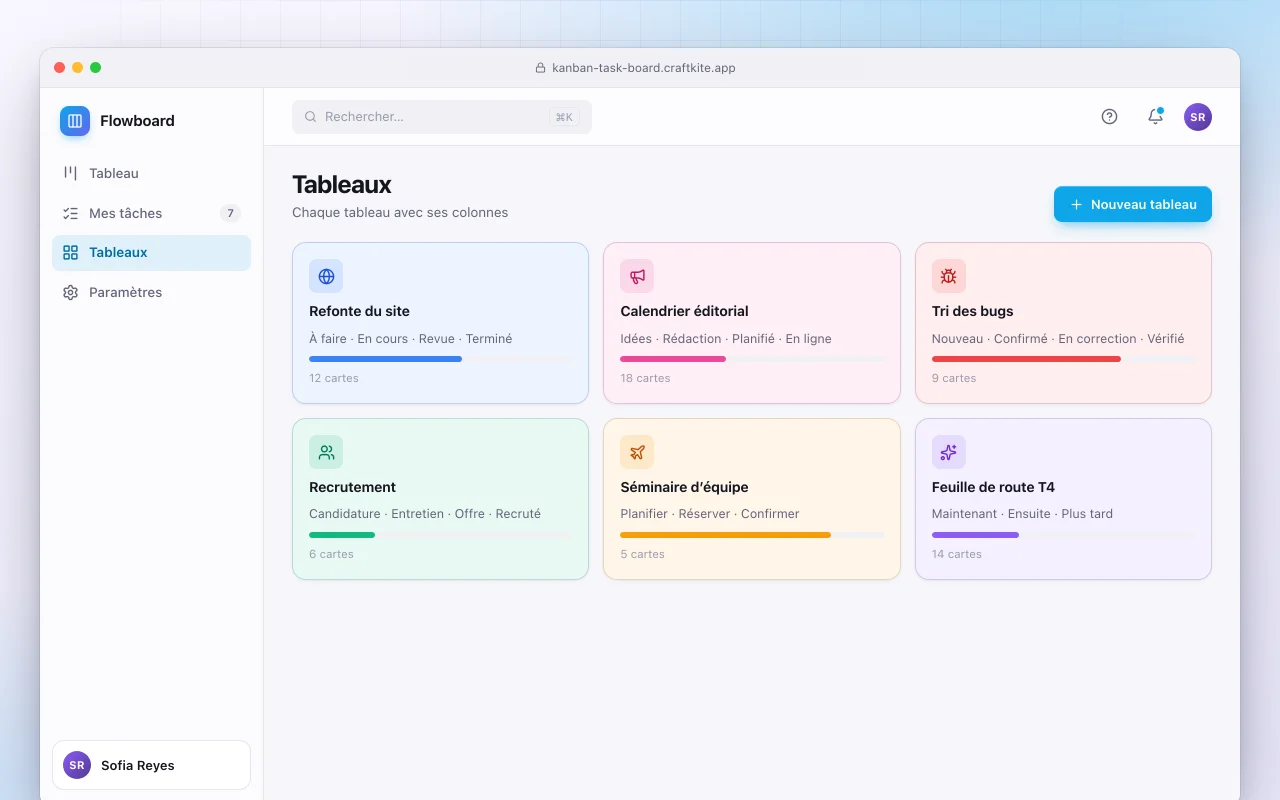Open the Recrutement board title
Viewport: 1280px width, 800px height.
pyautogui.click(x=353, y=487)
